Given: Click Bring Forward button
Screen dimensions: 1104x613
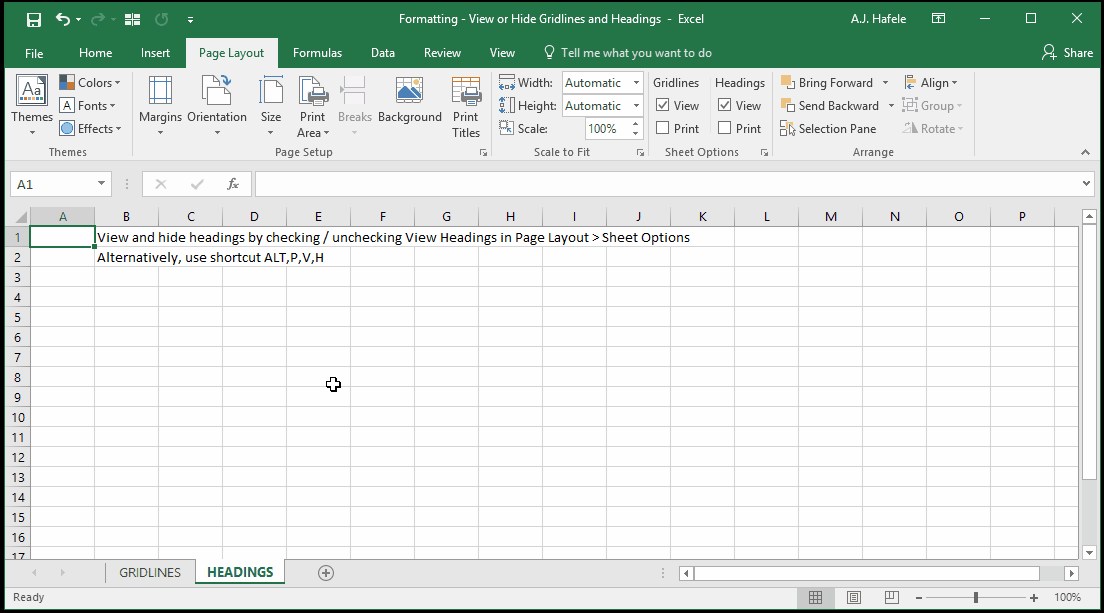Looking at the screenshot, I should 827,83.
